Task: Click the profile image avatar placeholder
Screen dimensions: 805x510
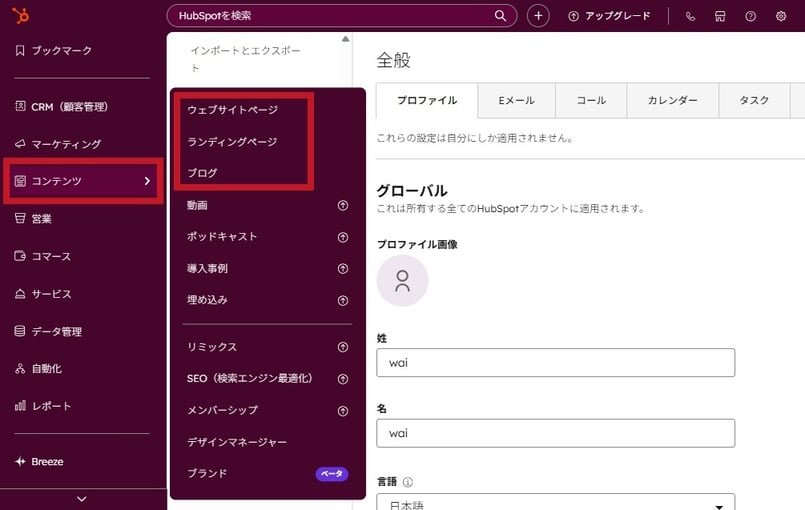Action: (402, 280)
